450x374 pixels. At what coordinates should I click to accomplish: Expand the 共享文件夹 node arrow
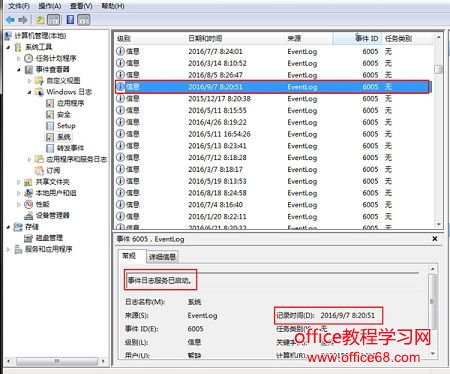point(19,182)
